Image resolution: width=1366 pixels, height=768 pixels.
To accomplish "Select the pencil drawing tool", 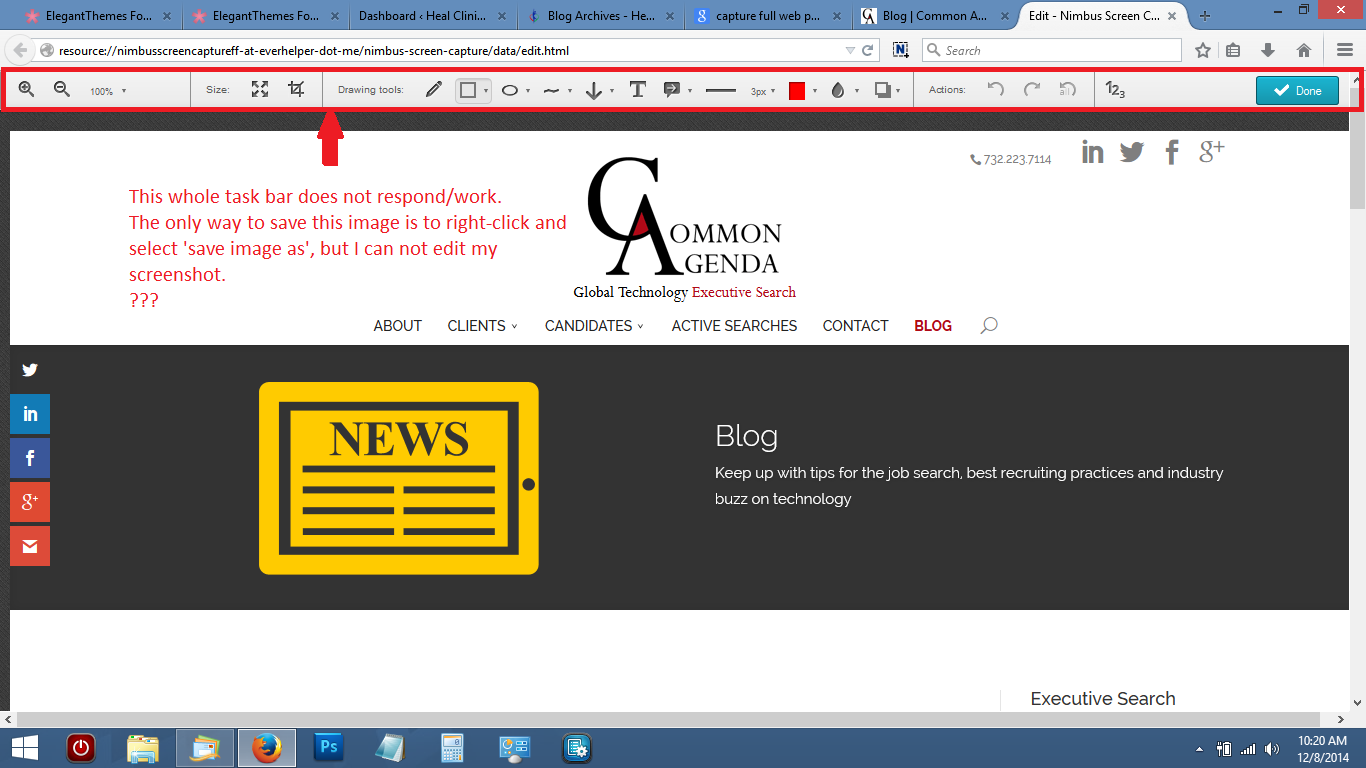I will pos(433,90).
